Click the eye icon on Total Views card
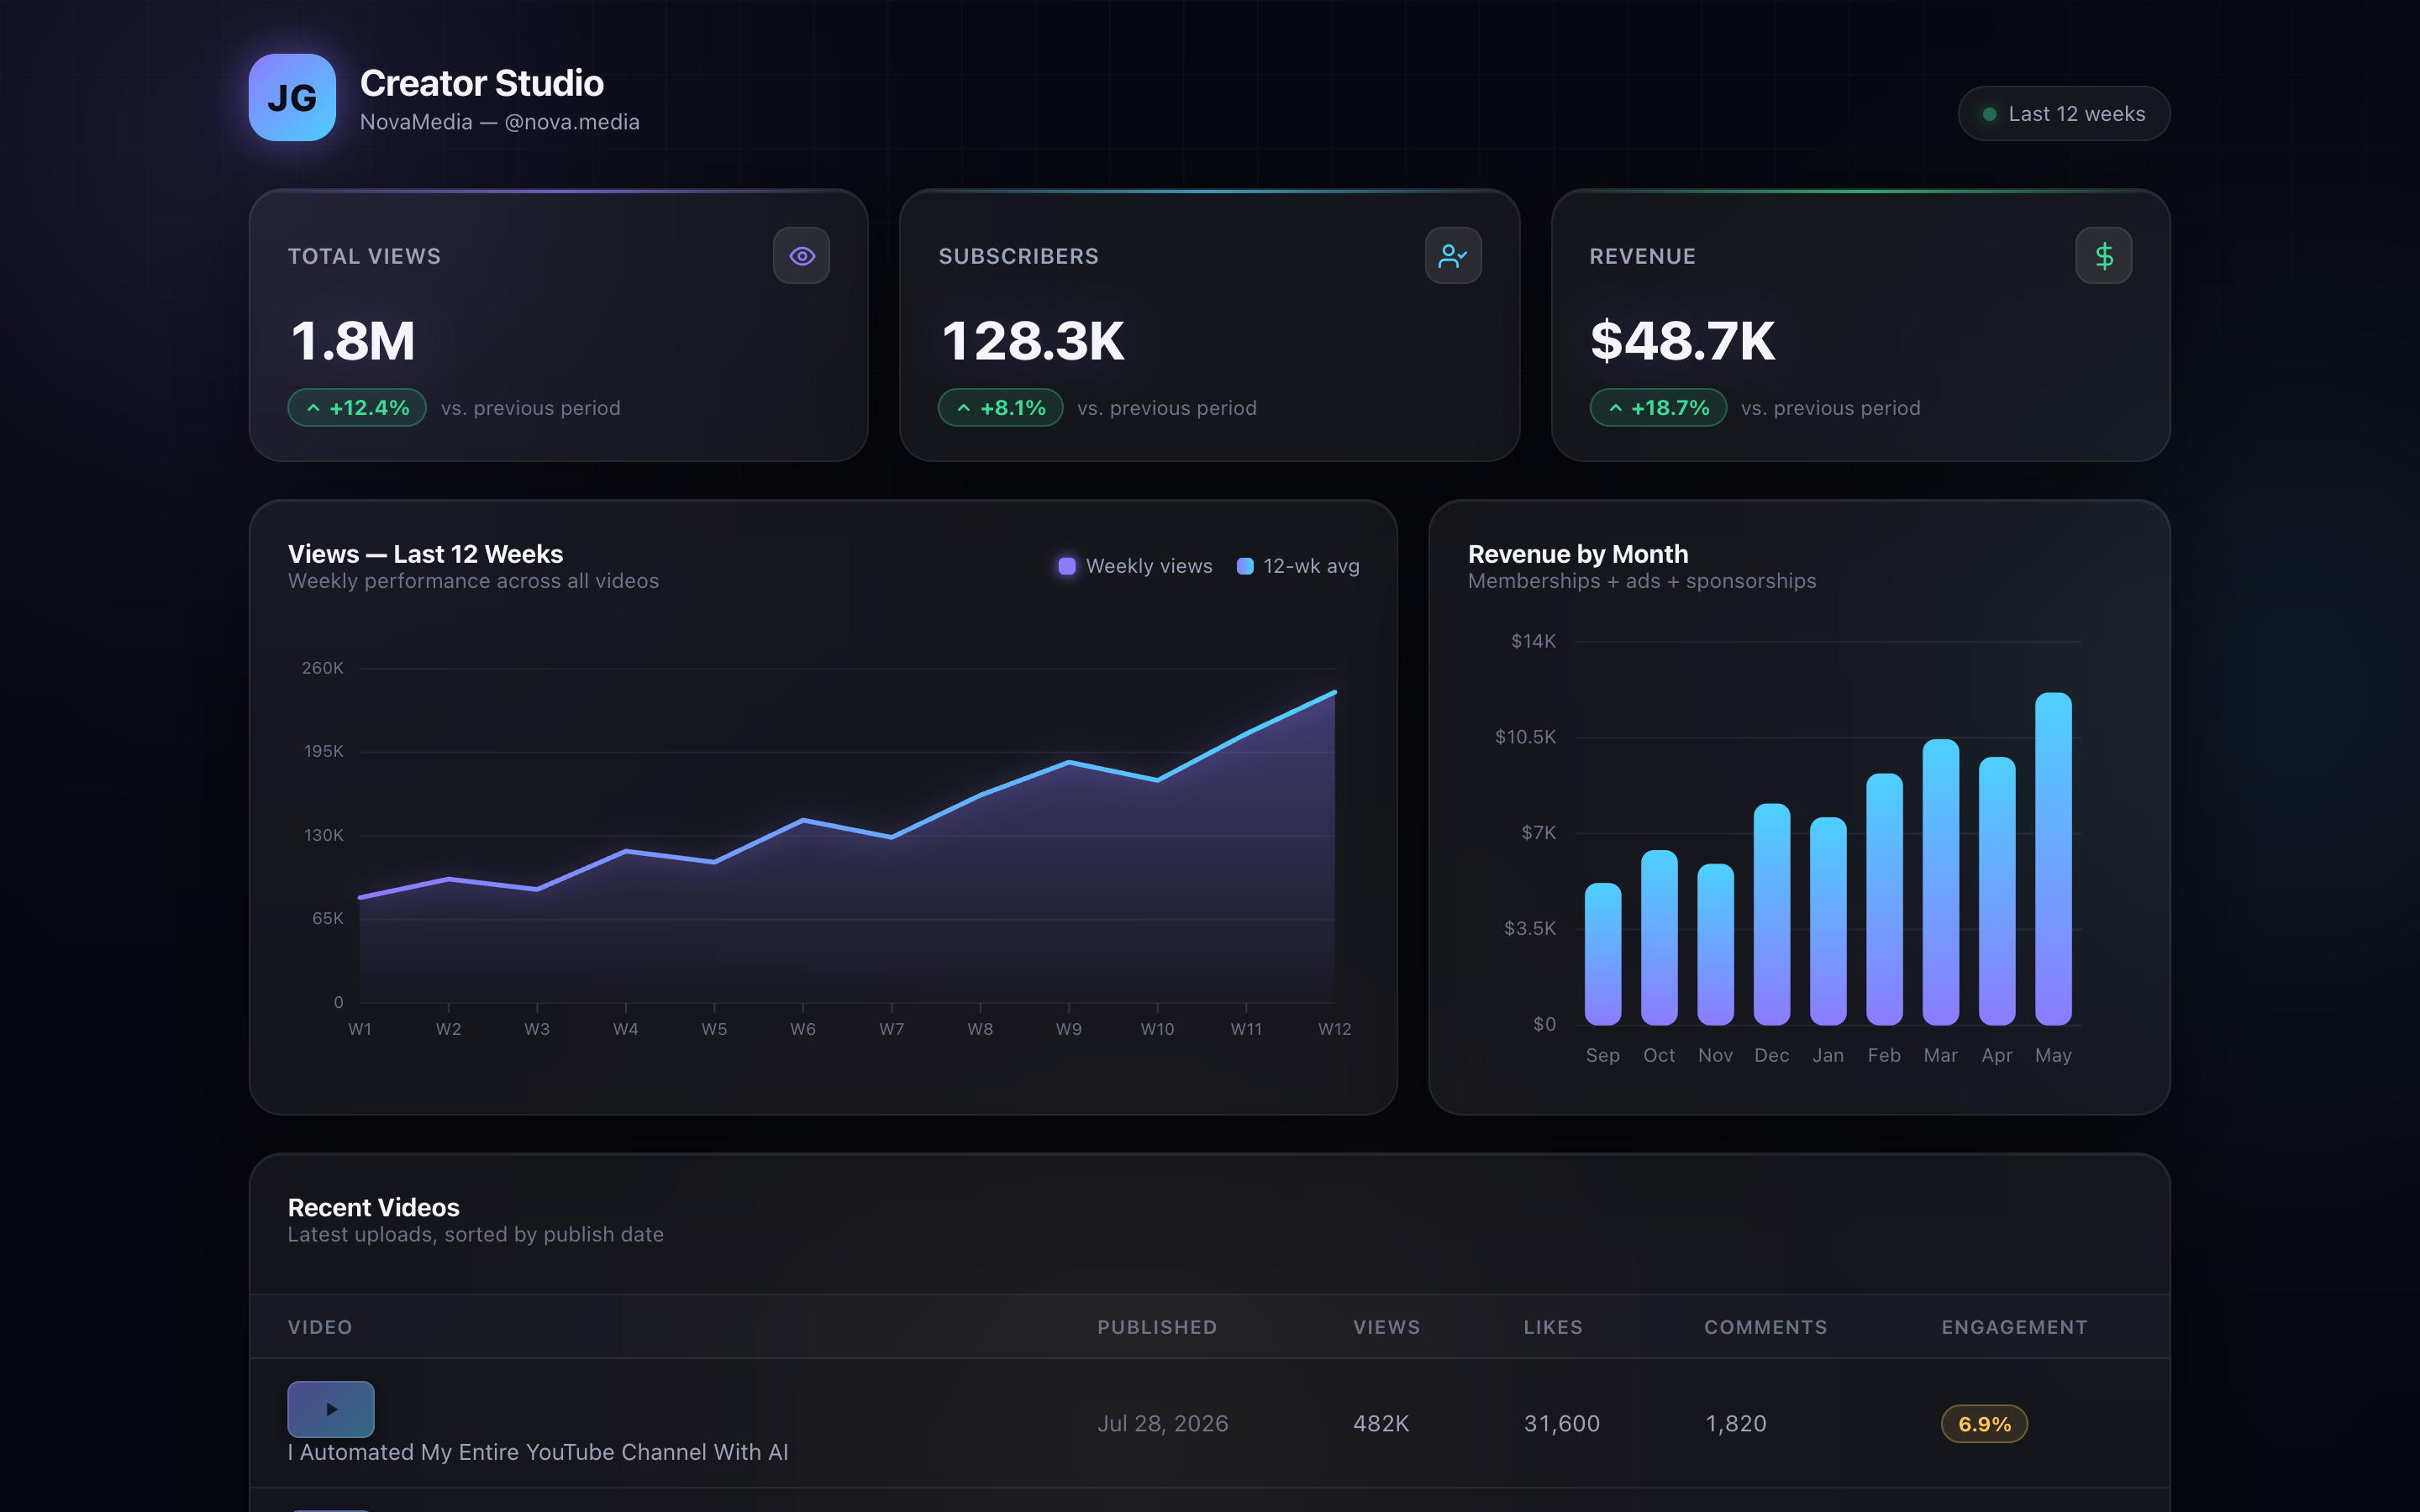The width and height of the screenshot is (2420, 1512). click(x=801, y=256)
